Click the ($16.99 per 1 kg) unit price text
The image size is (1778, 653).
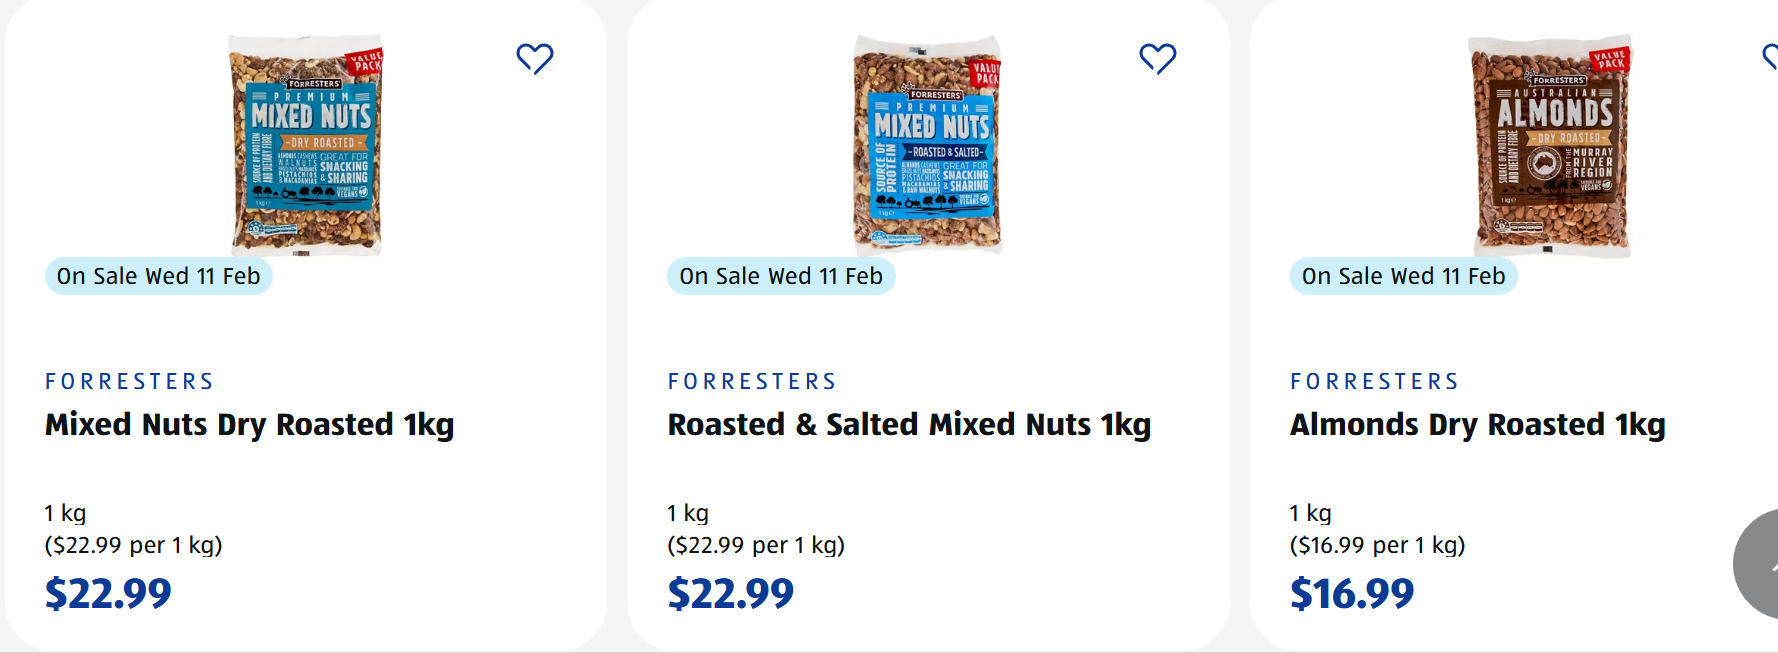(x=1377, y=545)
